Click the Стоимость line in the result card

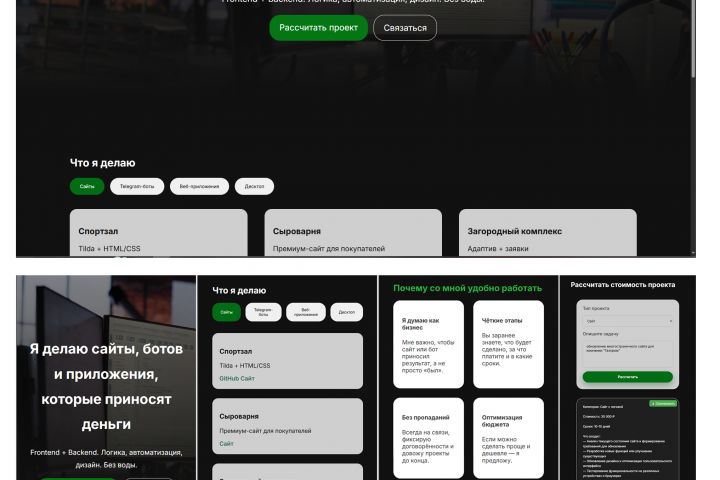(598, 417)
